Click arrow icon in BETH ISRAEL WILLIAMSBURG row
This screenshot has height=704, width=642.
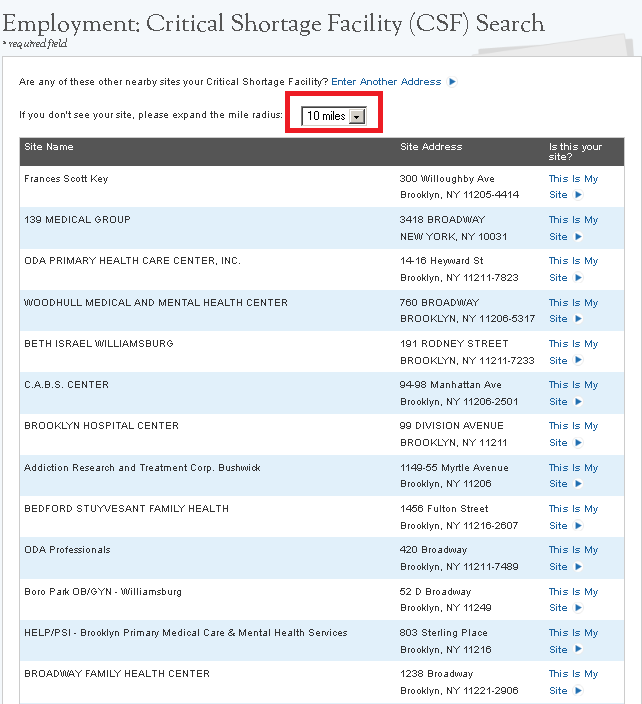click(x=578, y=360)
